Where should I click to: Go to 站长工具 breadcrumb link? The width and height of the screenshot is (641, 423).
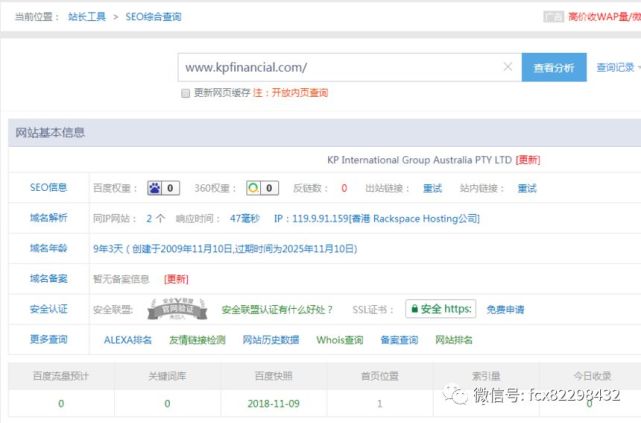87,17
